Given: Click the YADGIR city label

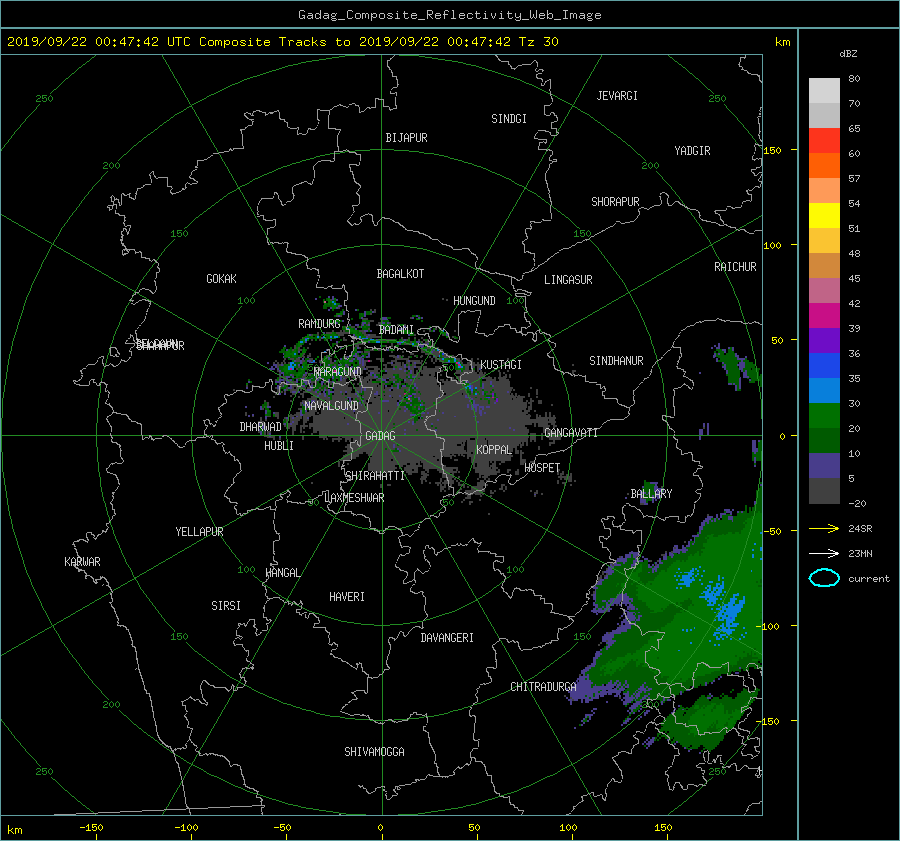Looking at the screenshot, I should (x=692, y=151).
